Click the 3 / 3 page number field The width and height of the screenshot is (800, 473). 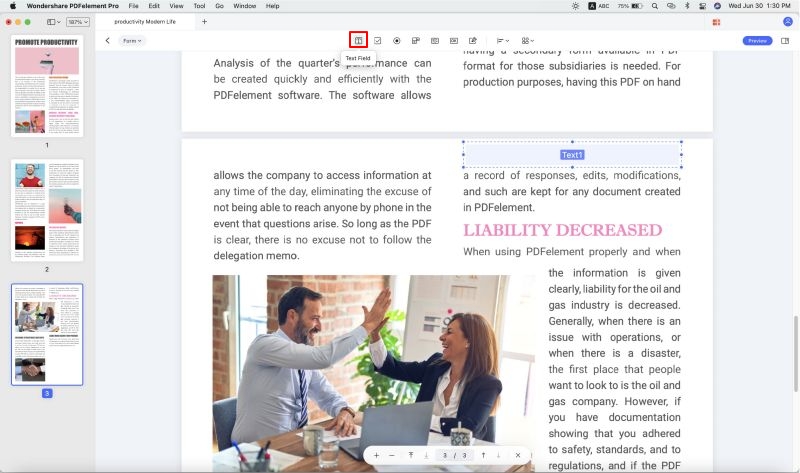point(455,455)
